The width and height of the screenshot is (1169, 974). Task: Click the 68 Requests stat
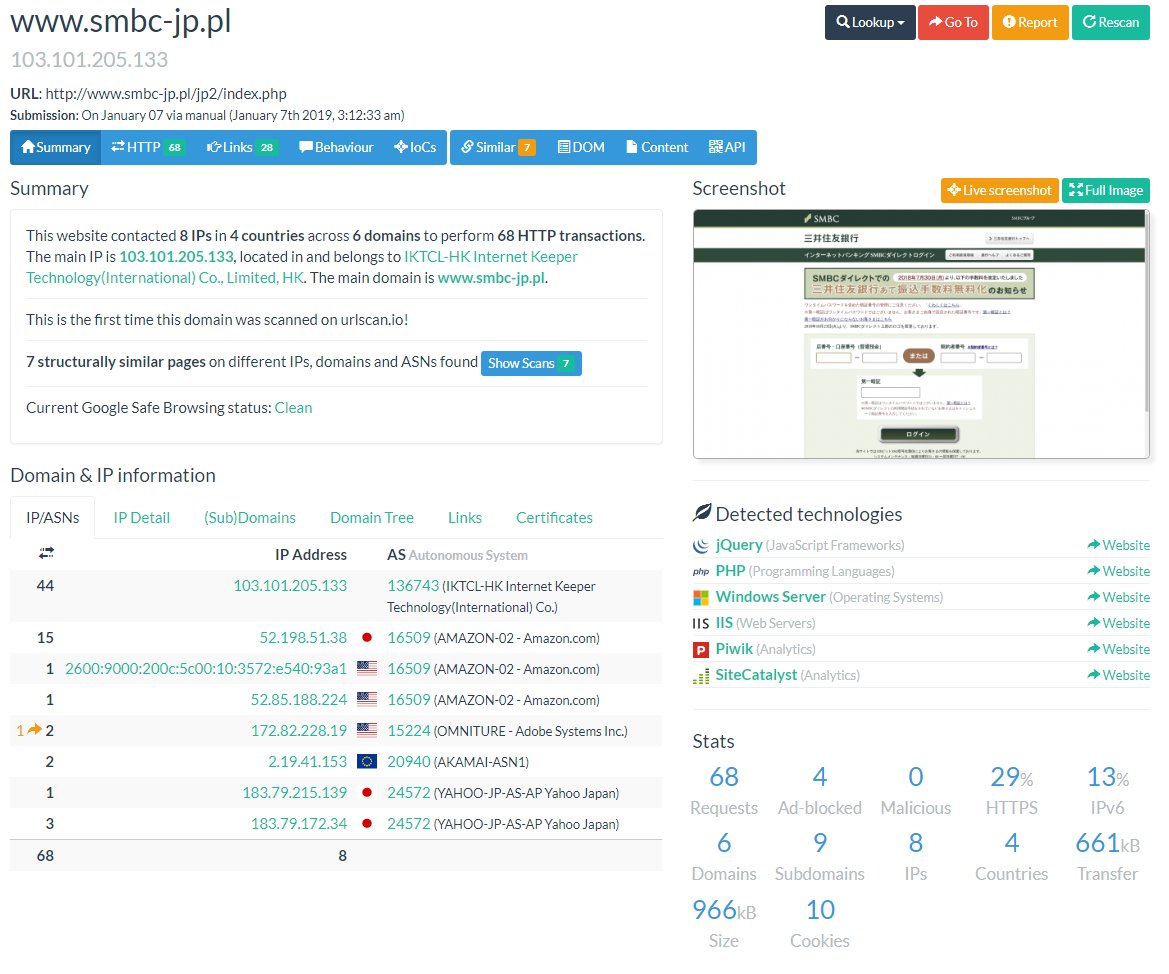[724, 791]
